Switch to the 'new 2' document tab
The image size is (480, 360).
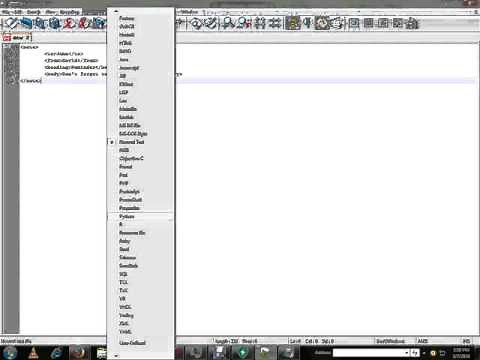[17, 37]
